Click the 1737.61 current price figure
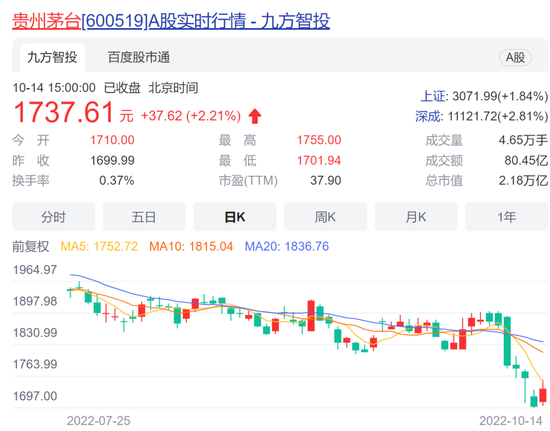 tap(63, 112)
